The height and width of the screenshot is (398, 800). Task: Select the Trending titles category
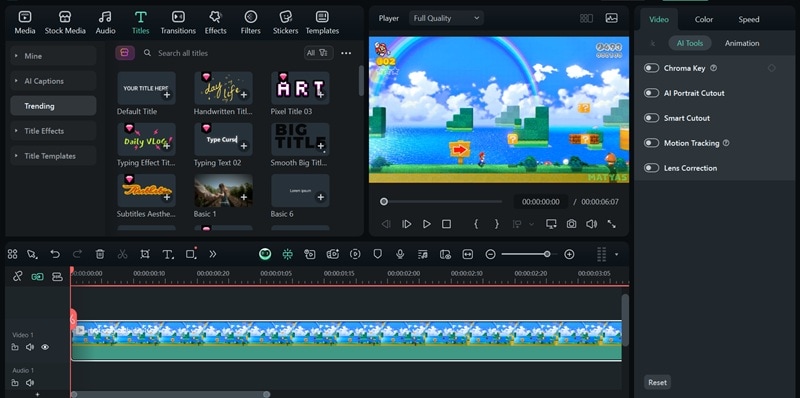[x=53, y=106]
